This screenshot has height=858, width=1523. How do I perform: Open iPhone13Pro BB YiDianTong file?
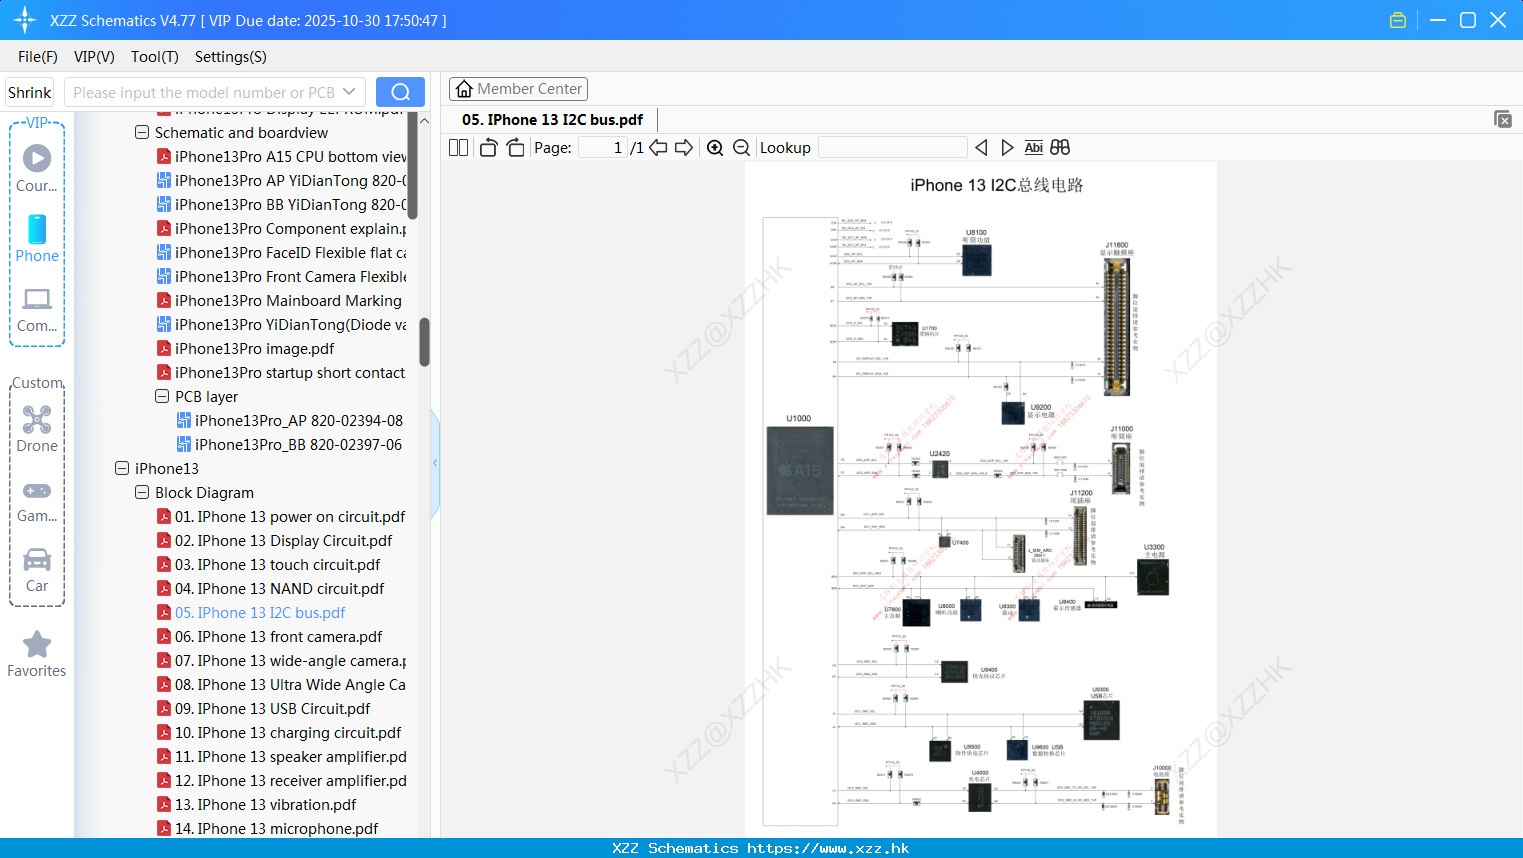[x=283, y=204]
